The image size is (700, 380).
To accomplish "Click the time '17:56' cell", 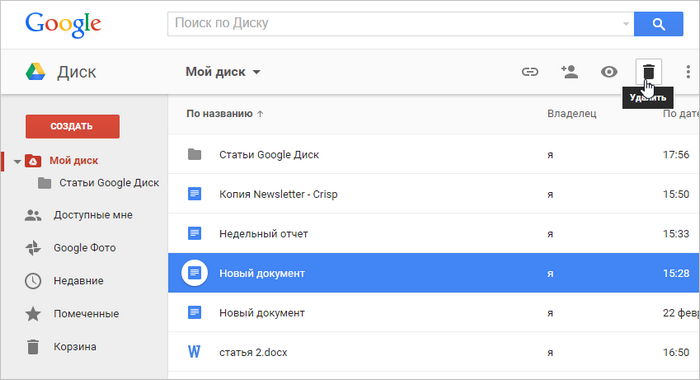I will point(676,155).
